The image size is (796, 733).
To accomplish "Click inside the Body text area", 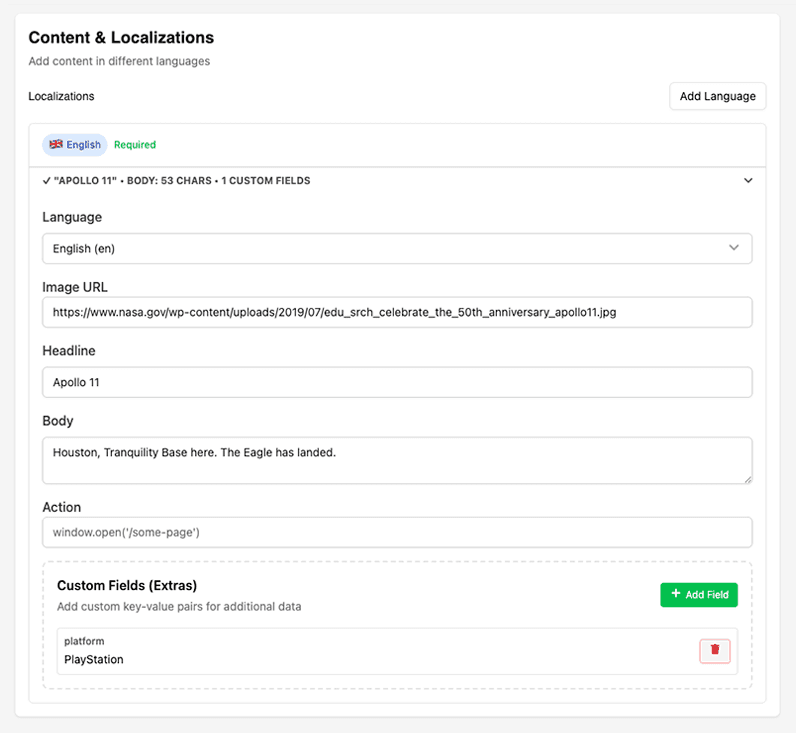I will point(396,459).
